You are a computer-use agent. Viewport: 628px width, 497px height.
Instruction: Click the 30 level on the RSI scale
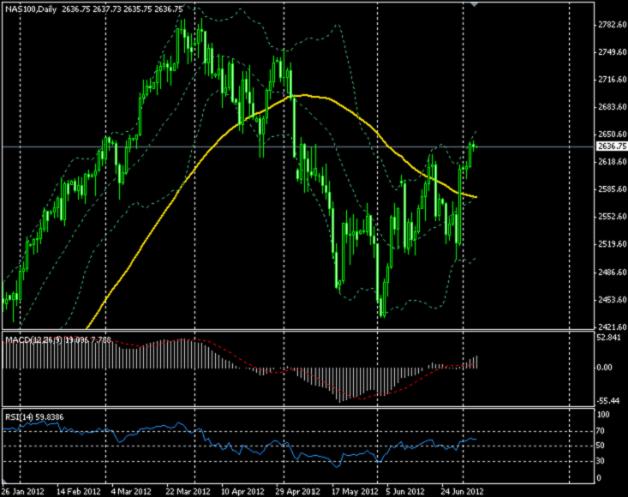point(601,461)
